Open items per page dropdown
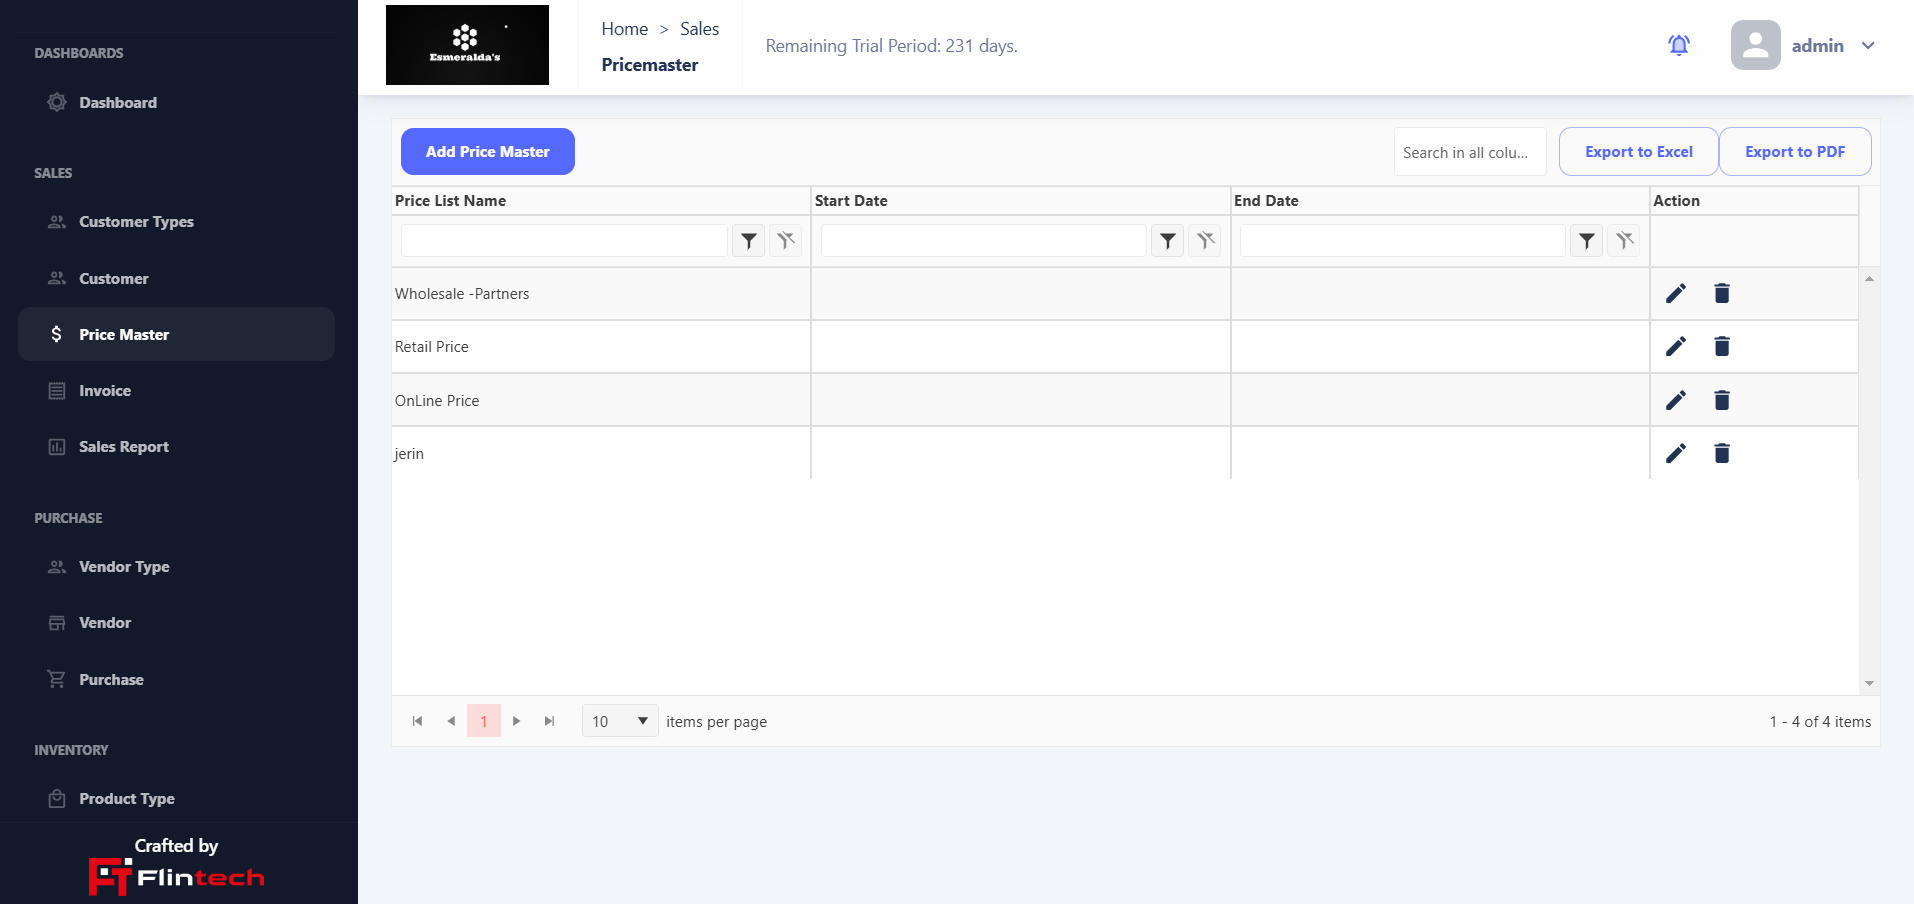The height and width of the screenshot is (904, 1914). pos(620,721)
